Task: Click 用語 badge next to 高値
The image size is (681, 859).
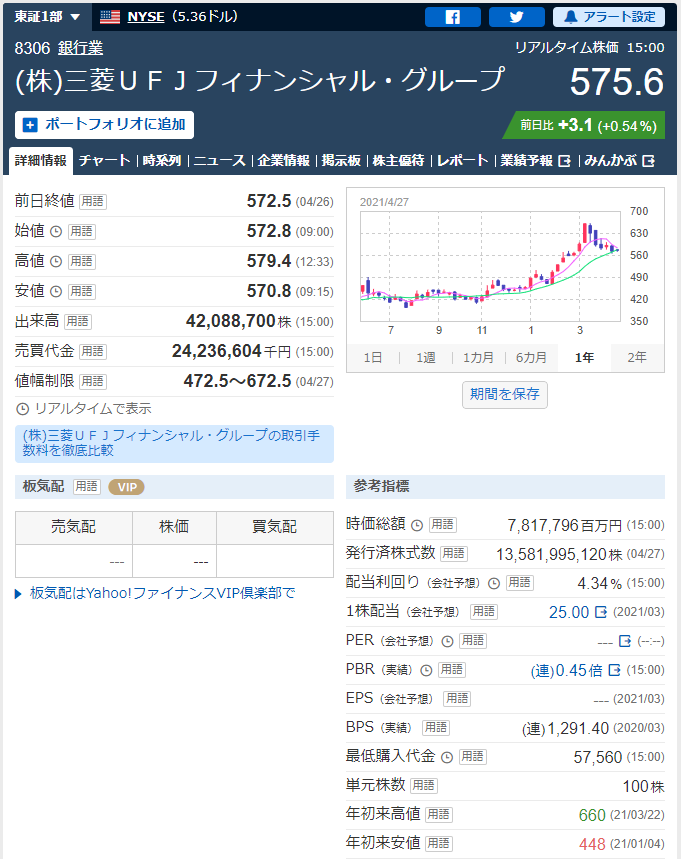Action: click(x=82, y=261)
